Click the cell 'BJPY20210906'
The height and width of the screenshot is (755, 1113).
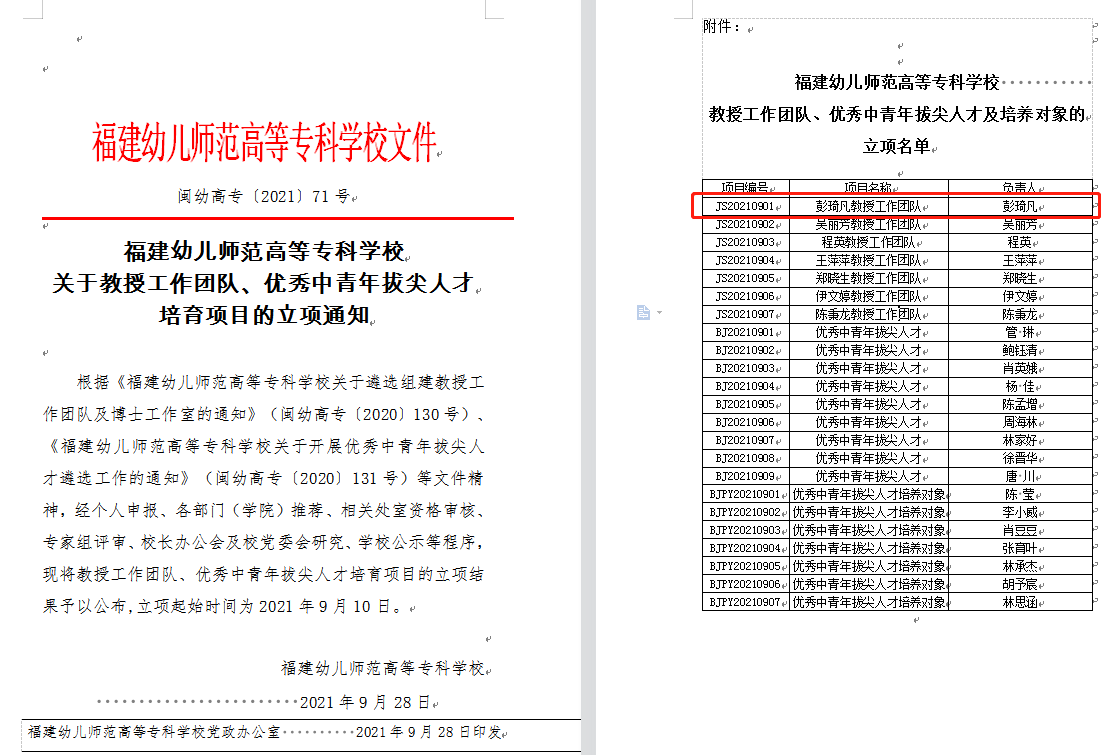[x=745, y=584]
